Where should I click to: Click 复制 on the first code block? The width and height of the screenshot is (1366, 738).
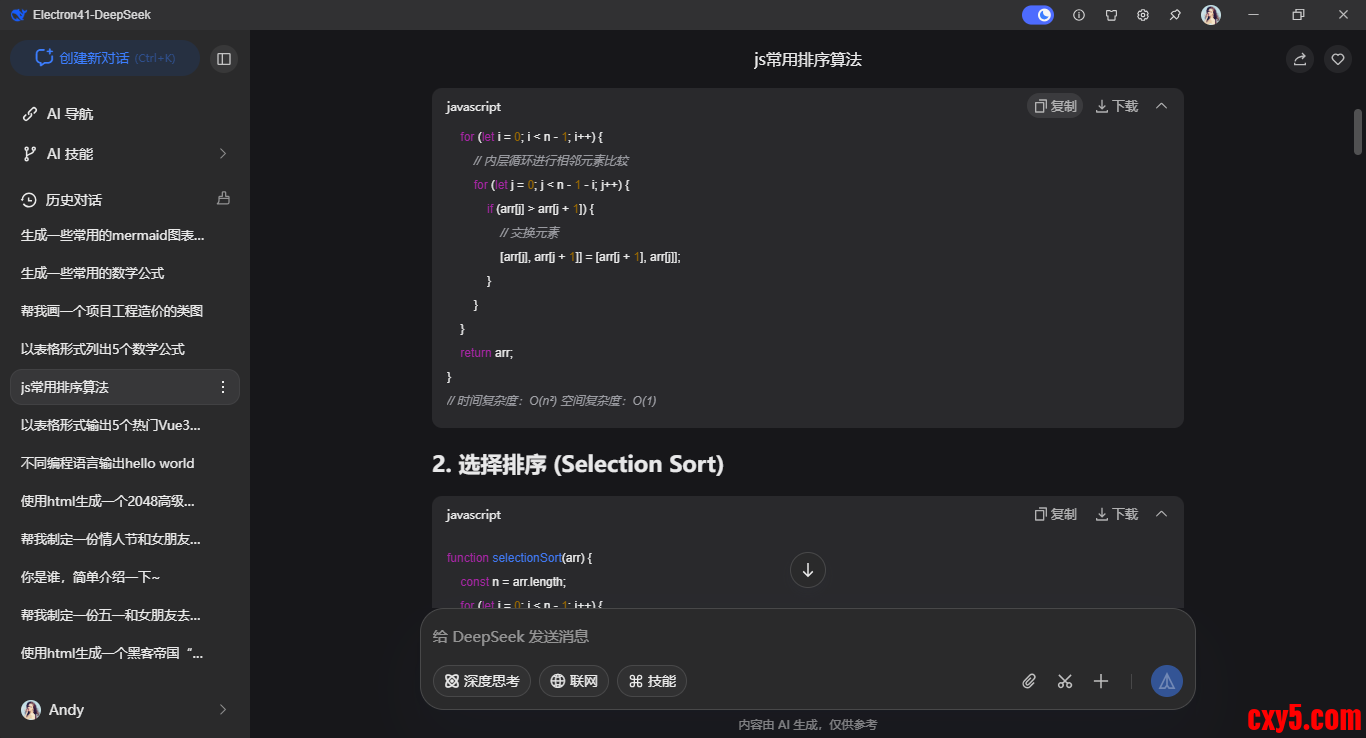click(1055, 106)
